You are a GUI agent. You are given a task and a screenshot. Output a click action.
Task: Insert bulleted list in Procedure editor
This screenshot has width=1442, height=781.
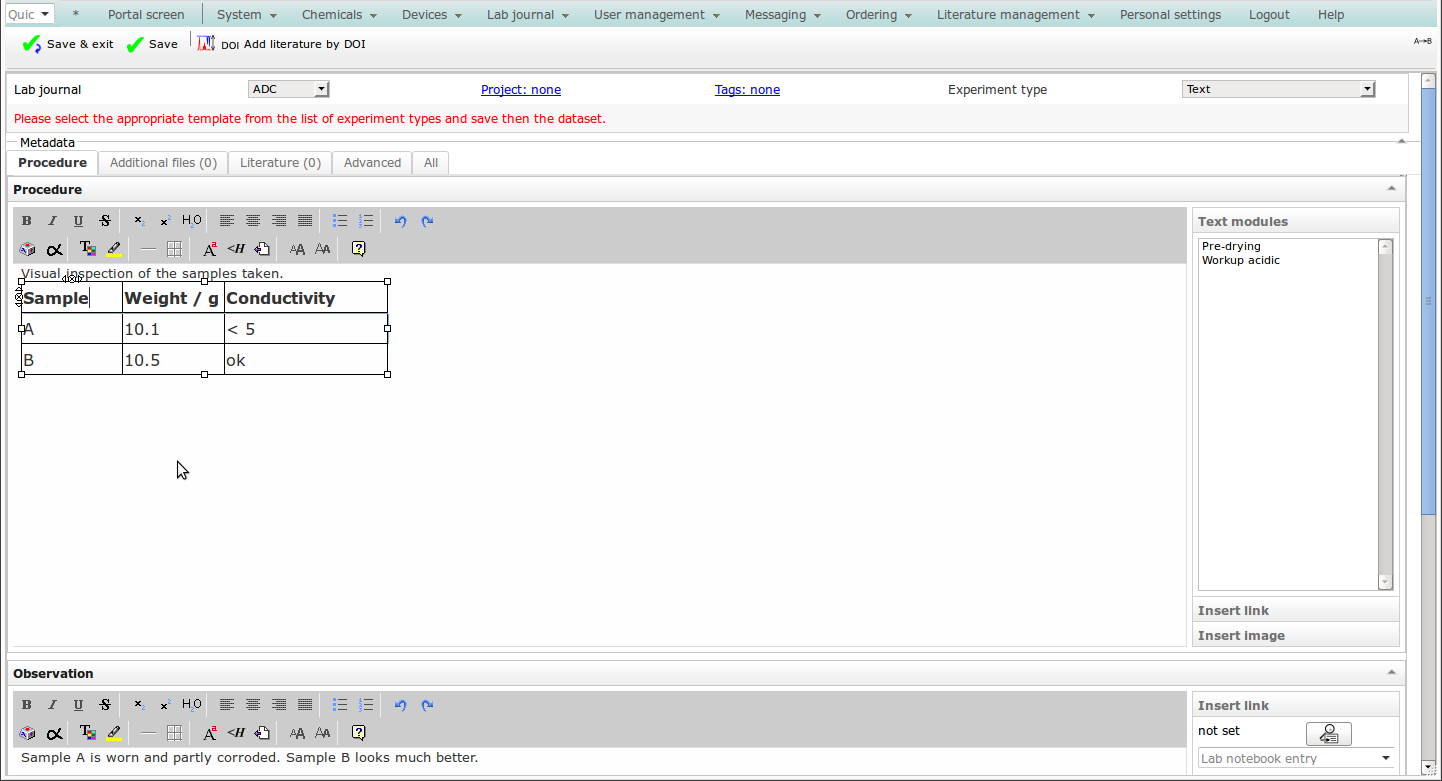pos(340,221)
